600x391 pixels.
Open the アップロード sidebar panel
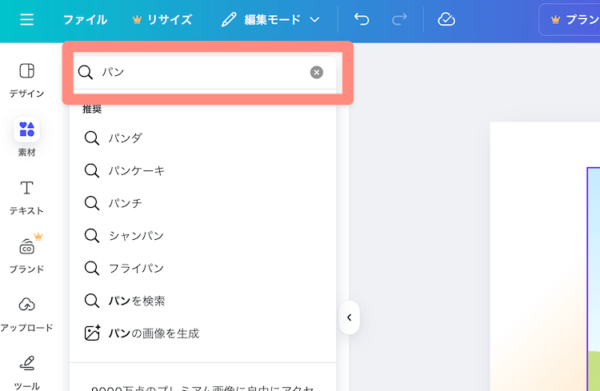coord(27,314)
